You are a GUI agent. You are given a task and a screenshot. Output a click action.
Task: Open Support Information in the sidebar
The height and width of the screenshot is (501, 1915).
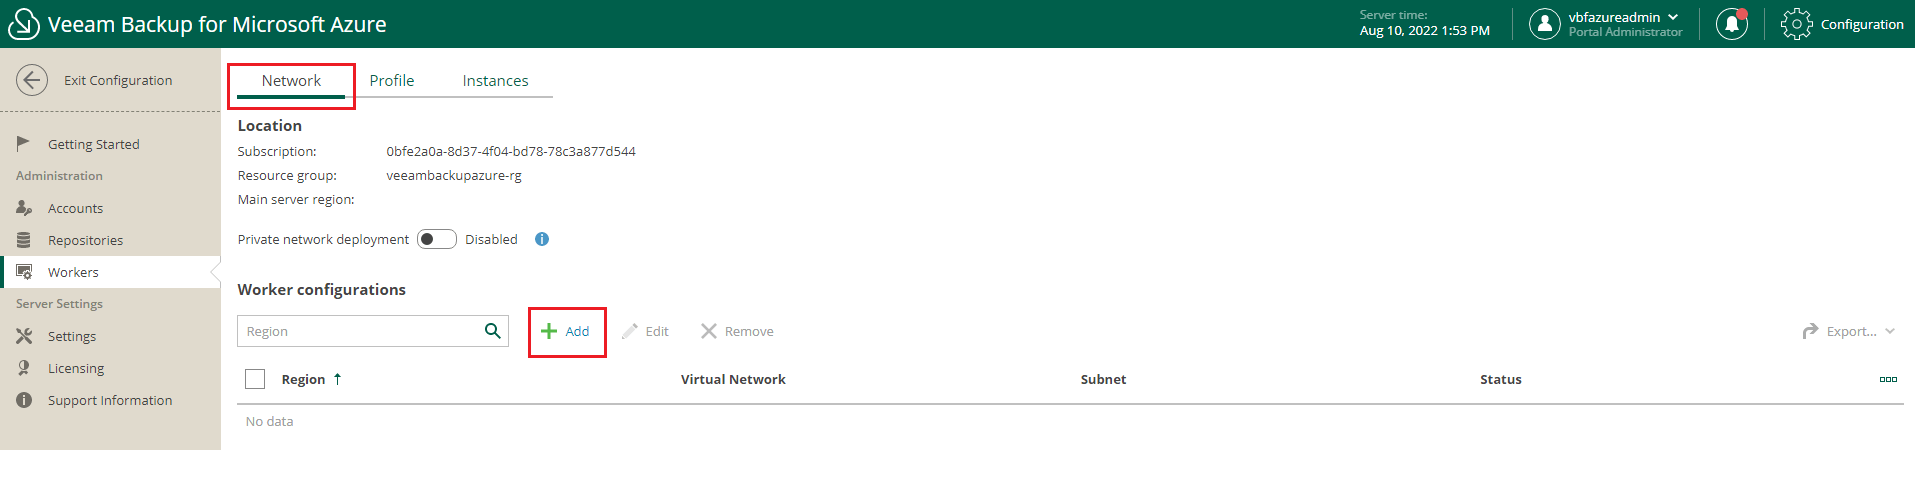(x=110, y=400)
